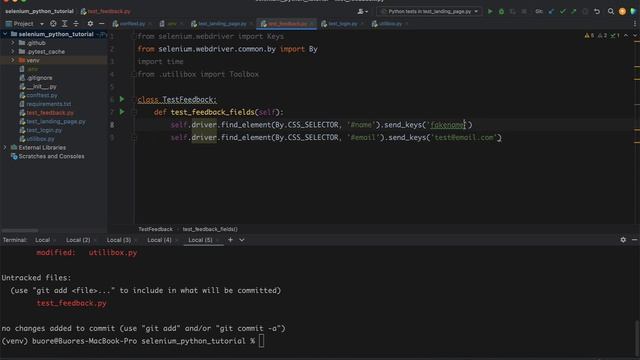Open the run configuration dropdown

pos(429,11)
